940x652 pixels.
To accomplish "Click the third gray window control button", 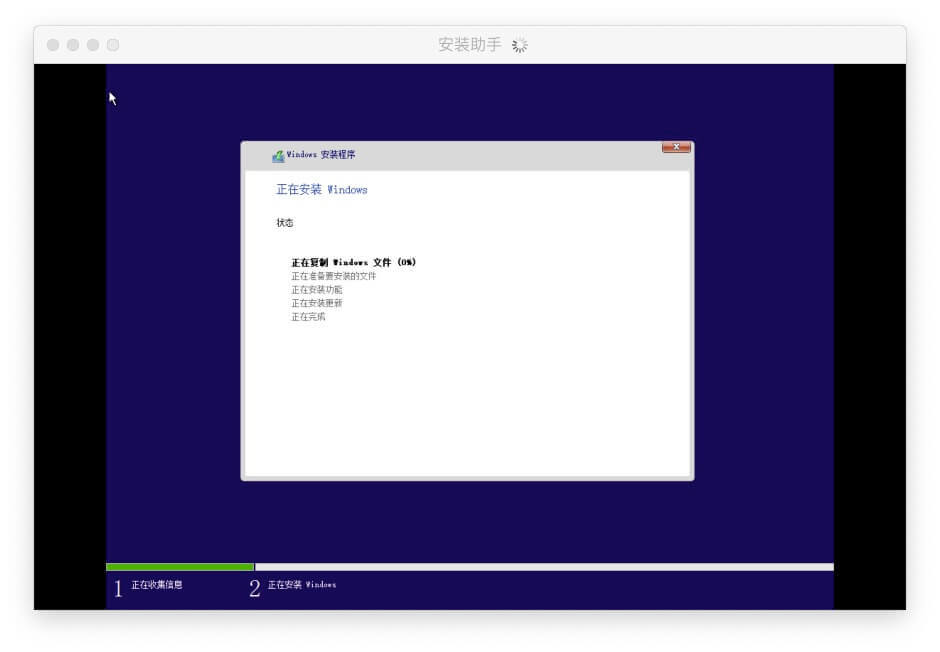I will [x=93, y=45].
